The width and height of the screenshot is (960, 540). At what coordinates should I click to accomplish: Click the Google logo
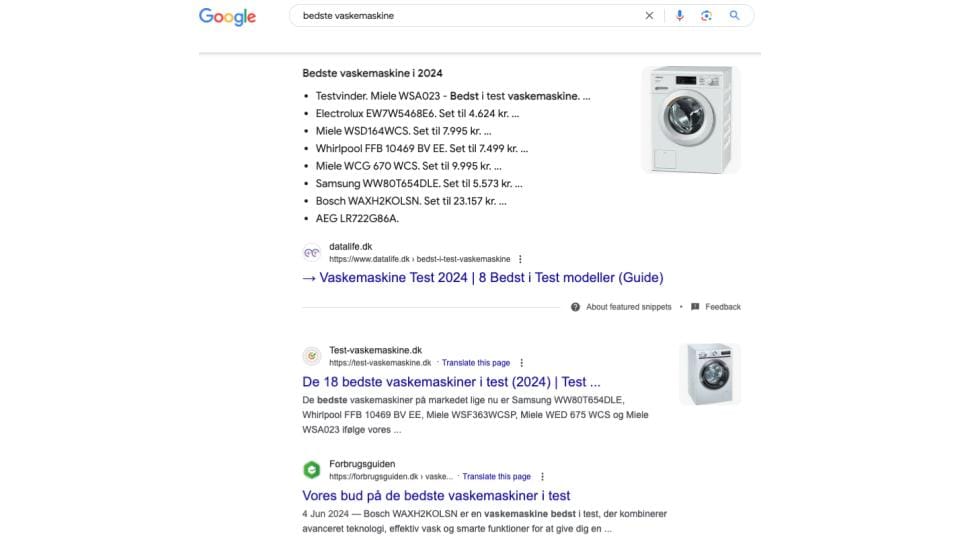(x=227, y=17)
